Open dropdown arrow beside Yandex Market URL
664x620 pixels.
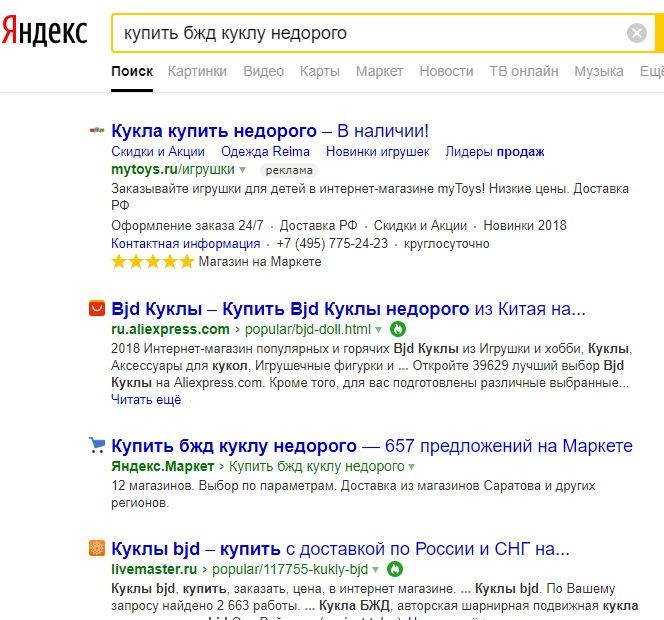click(x=411, y=467)
